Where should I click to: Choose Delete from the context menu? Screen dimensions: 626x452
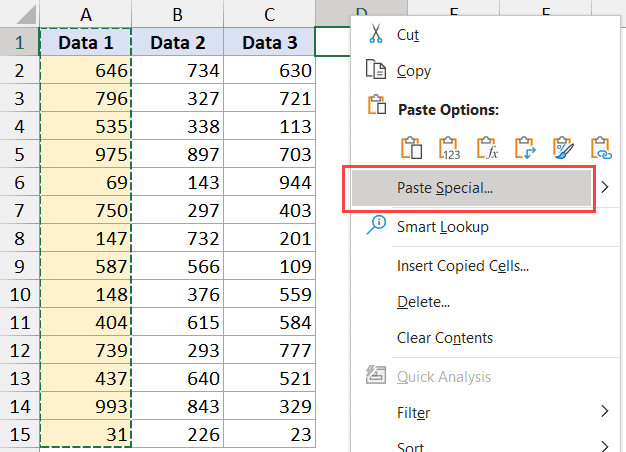click(422, 301)
